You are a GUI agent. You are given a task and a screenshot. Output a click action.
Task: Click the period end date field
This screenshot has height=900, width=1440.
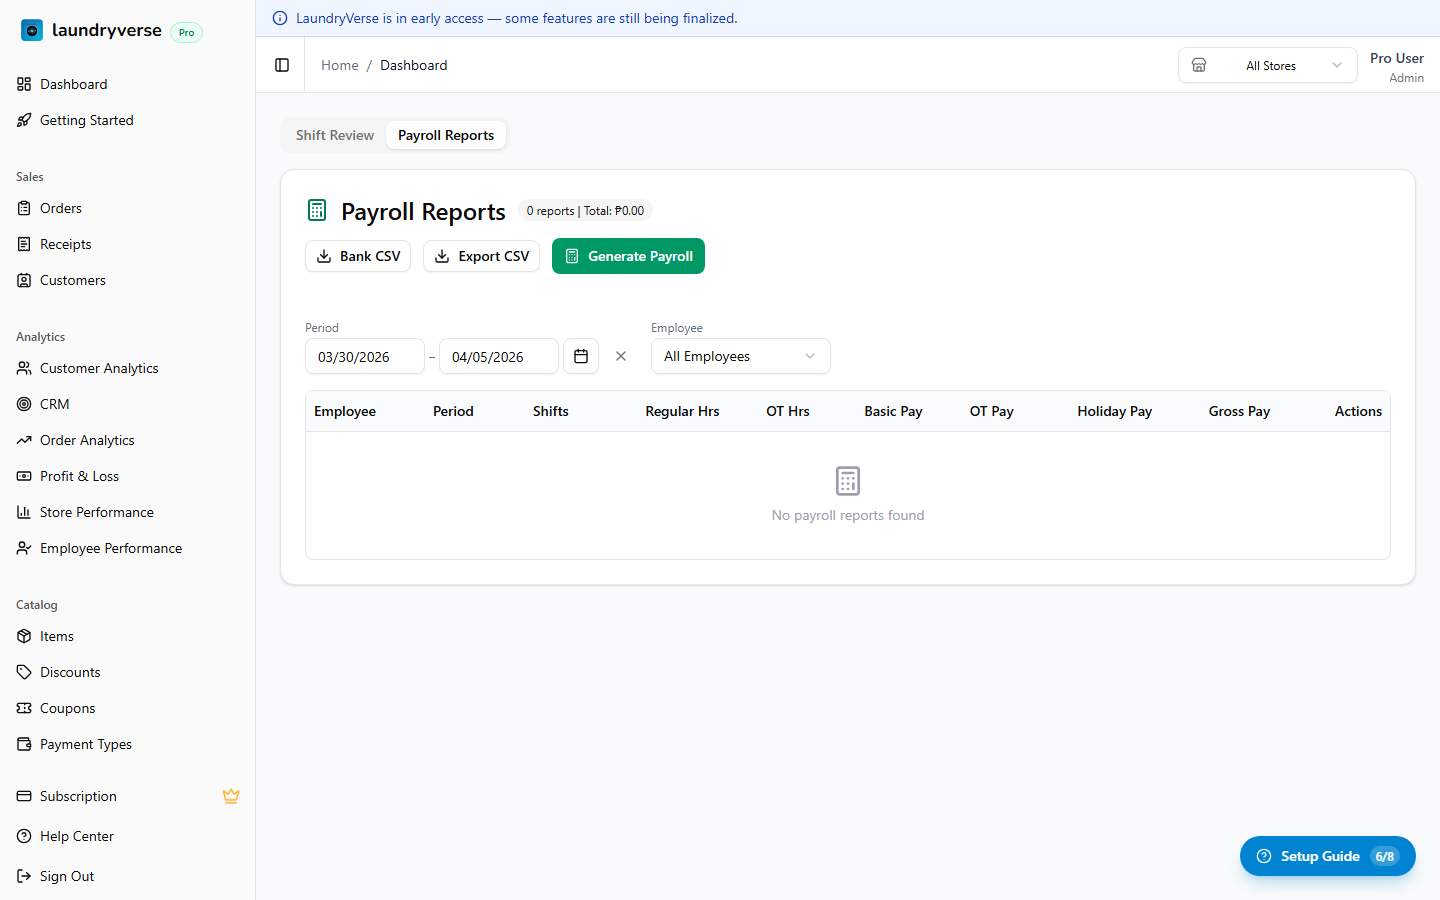498,356
